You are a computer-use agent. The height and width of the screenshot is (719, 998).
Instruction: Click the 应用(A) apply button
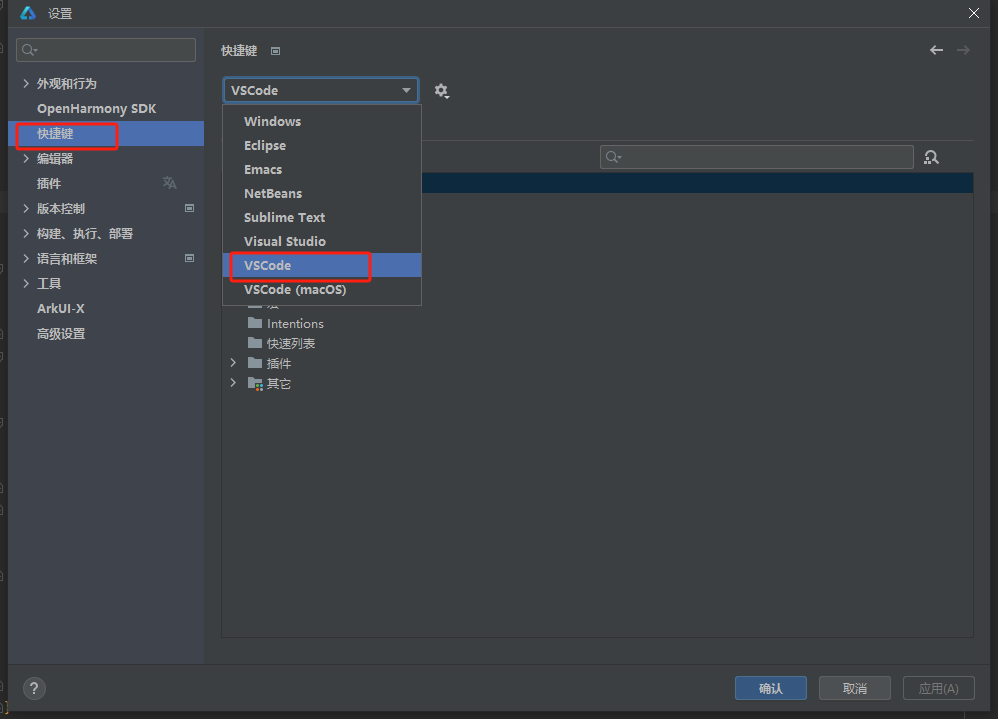pyautogui.click(x=939, y=688)
